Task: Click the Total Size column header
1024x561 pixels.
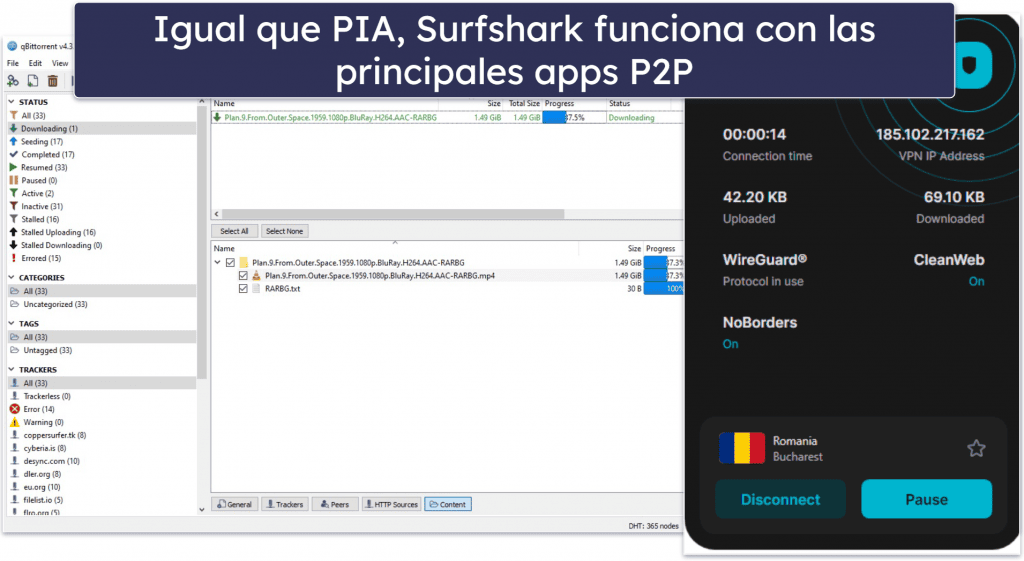Action: (x=524, y=103)
